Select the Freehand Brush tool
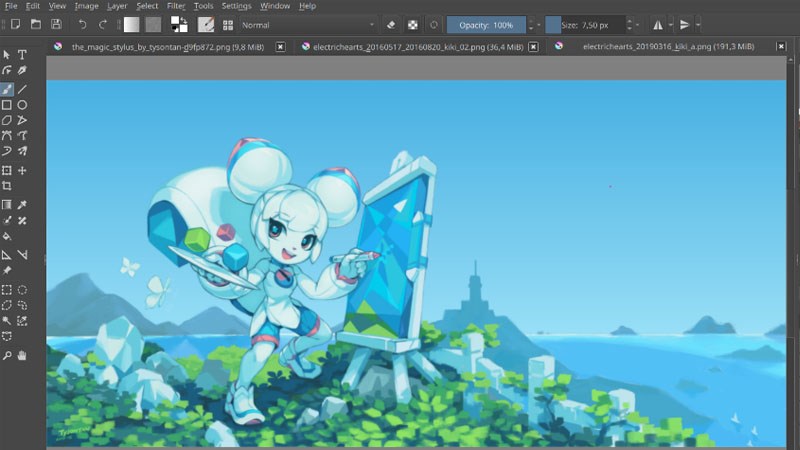The height and width of the screenshot is (450, 800). click(x=7, y=89)
